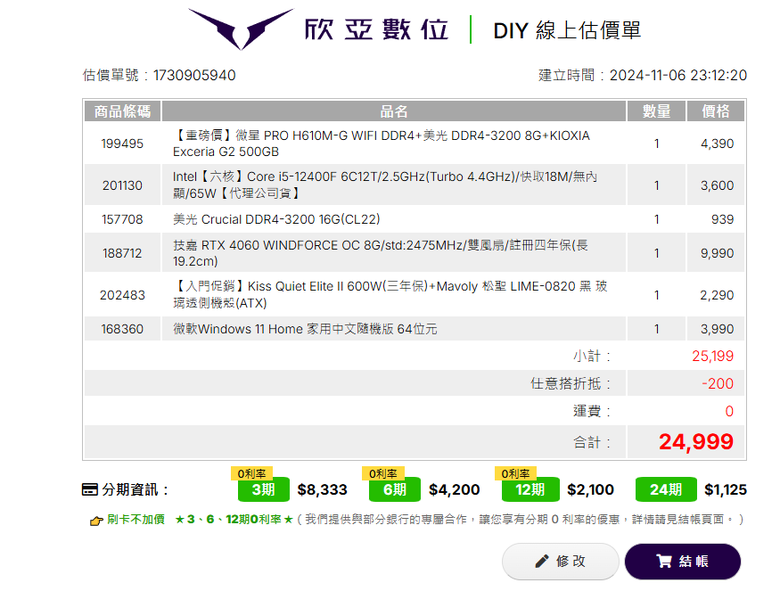Click the price 939
This screenshot has height=591, width=780.
[722, 219]
